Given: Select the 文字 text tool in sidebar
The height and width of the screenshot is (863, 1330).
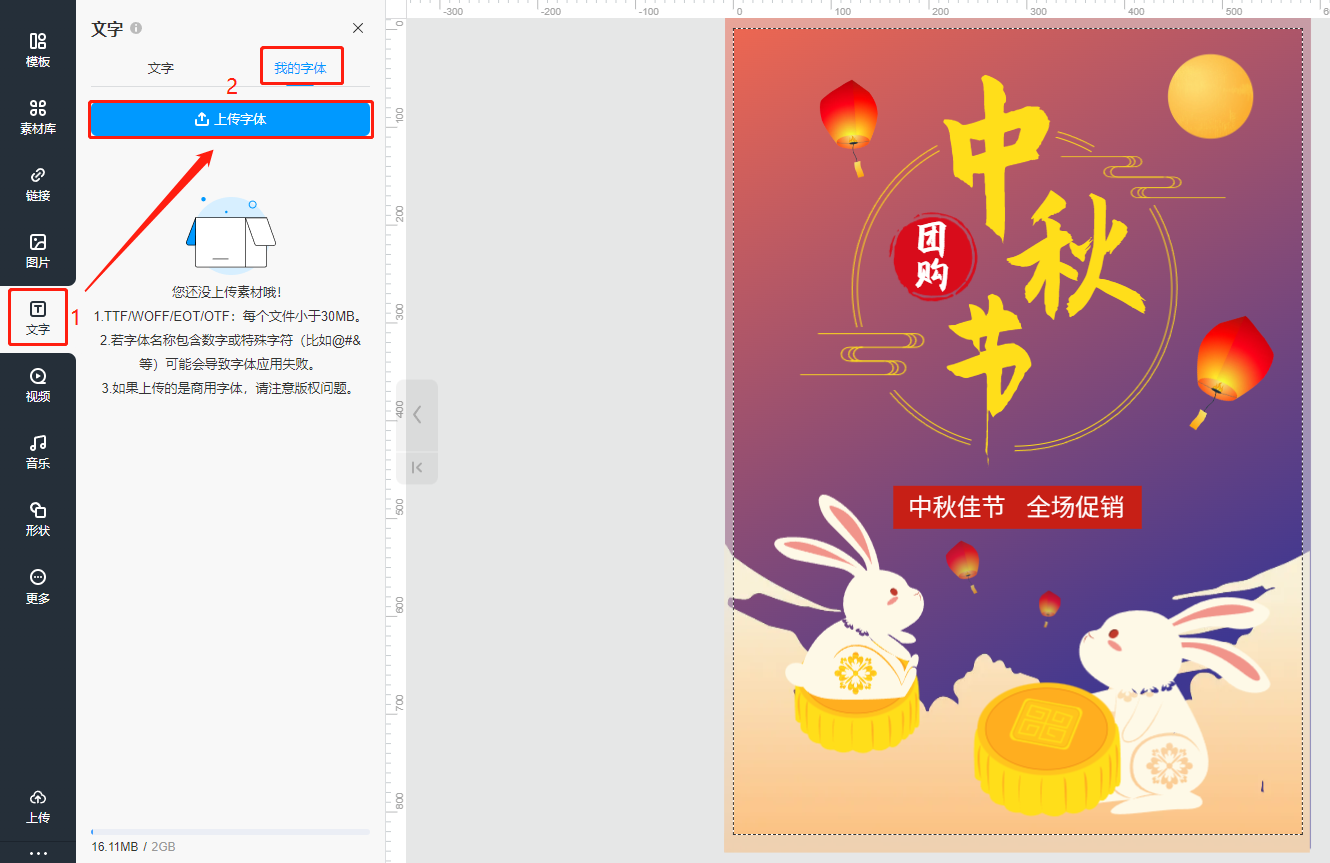Looking at the screenshot, I should tap(38, 317).
